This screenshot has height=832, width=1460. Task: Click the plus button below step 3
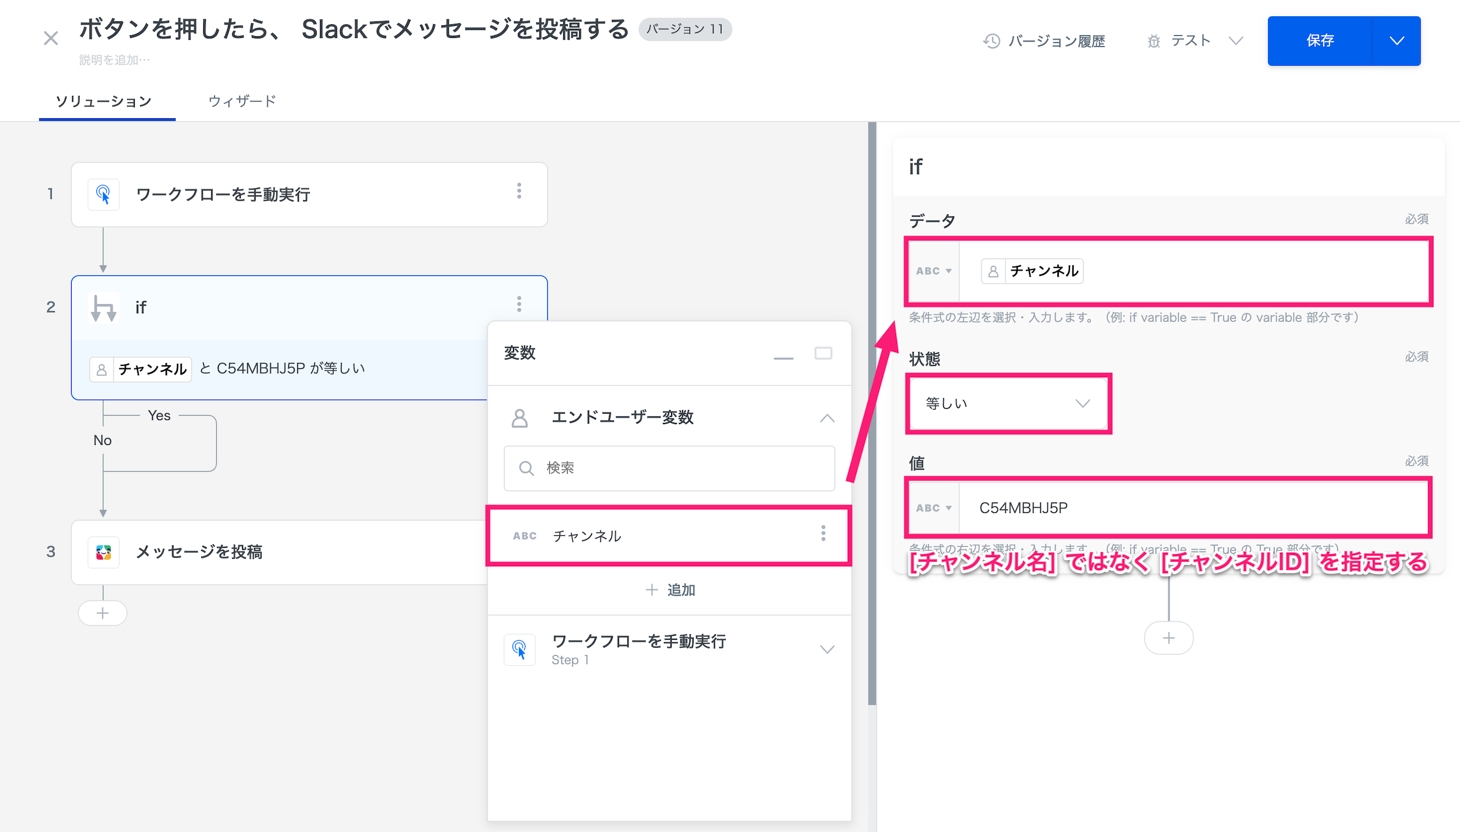tap(103, 613)
